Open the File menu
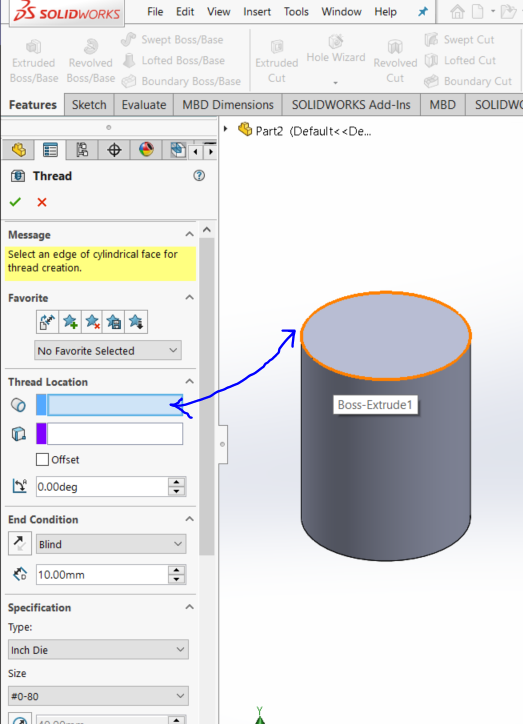 tap(155, 12)
